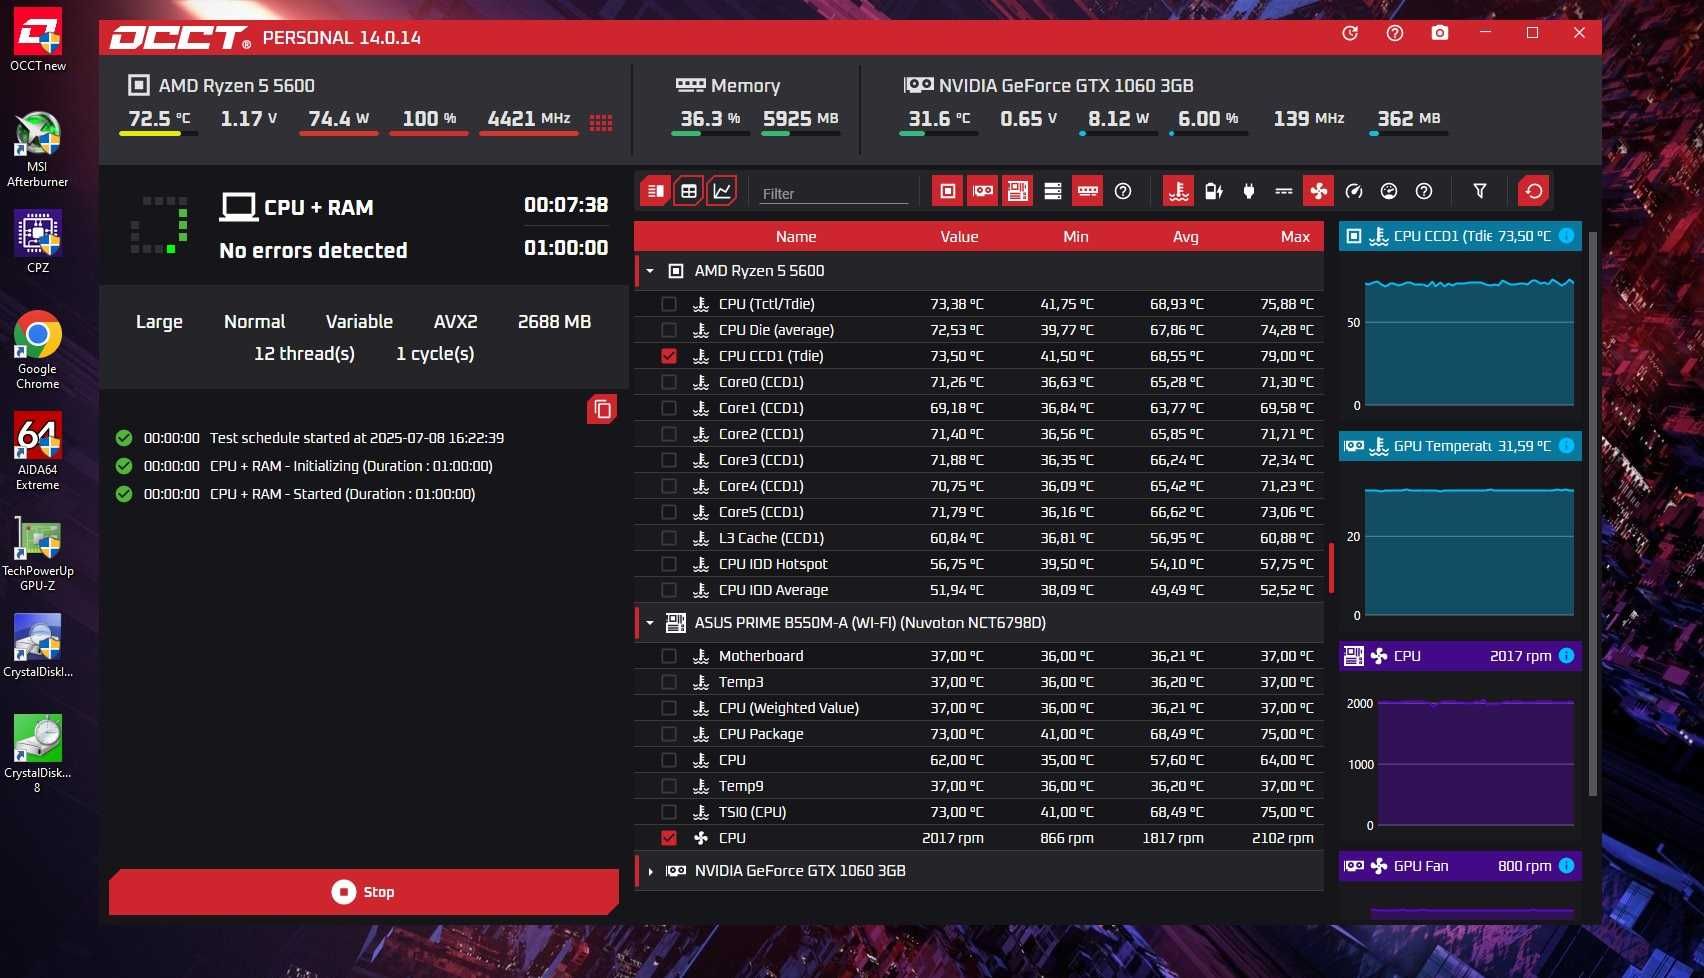Screen dimensions: 1704x978
Task: Collapse the ASUS PRIME B550M-A sensor group
Action: [650, 623]
